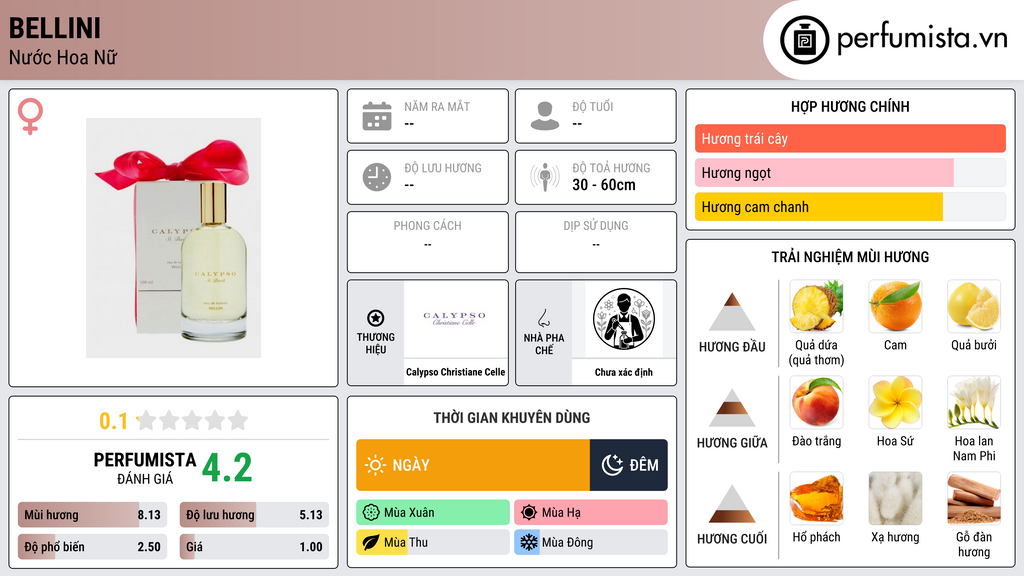Click the five-star user rating row
Screen dimensions: 1024x576
pyautogui.click(x=193, y=420)
